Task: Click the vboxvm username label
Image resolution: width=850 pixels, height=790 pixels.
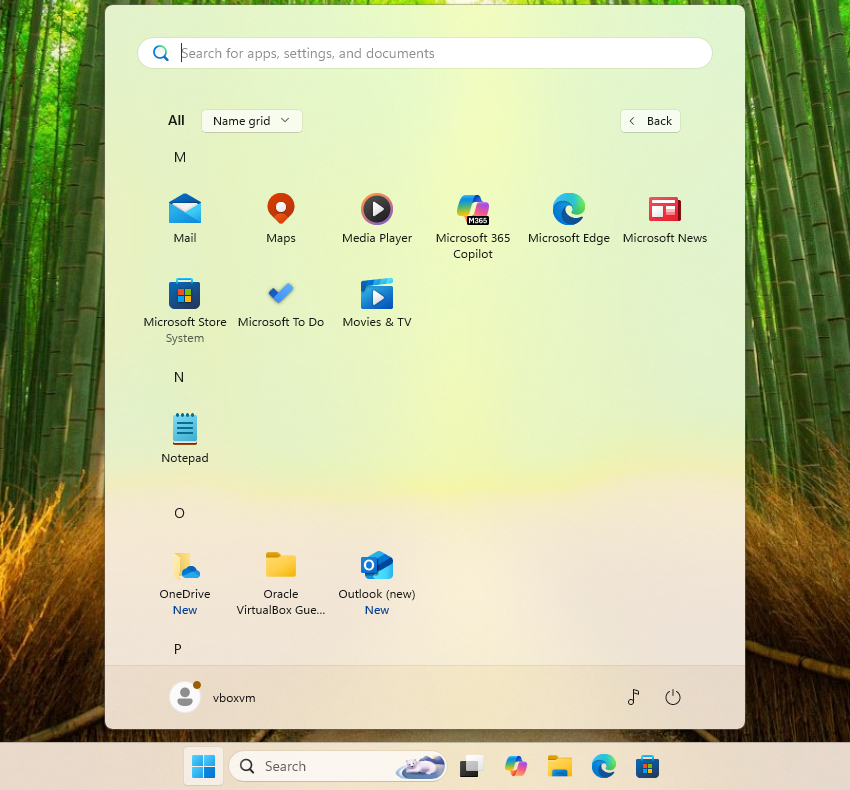Action: click(x=234, y=698)
